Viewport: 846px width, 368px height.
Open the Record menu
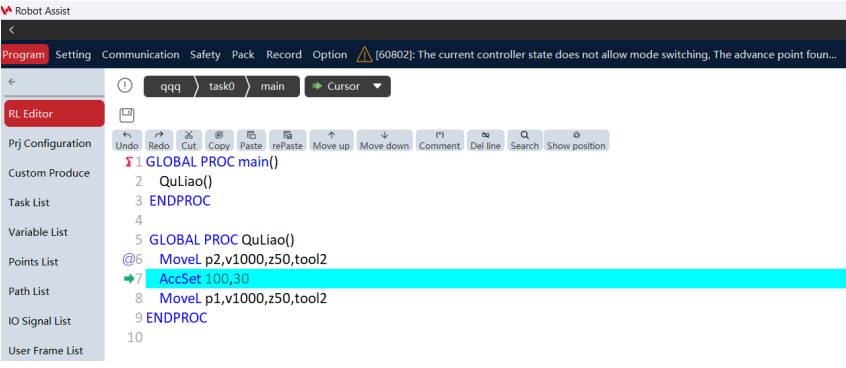(284, 54)
